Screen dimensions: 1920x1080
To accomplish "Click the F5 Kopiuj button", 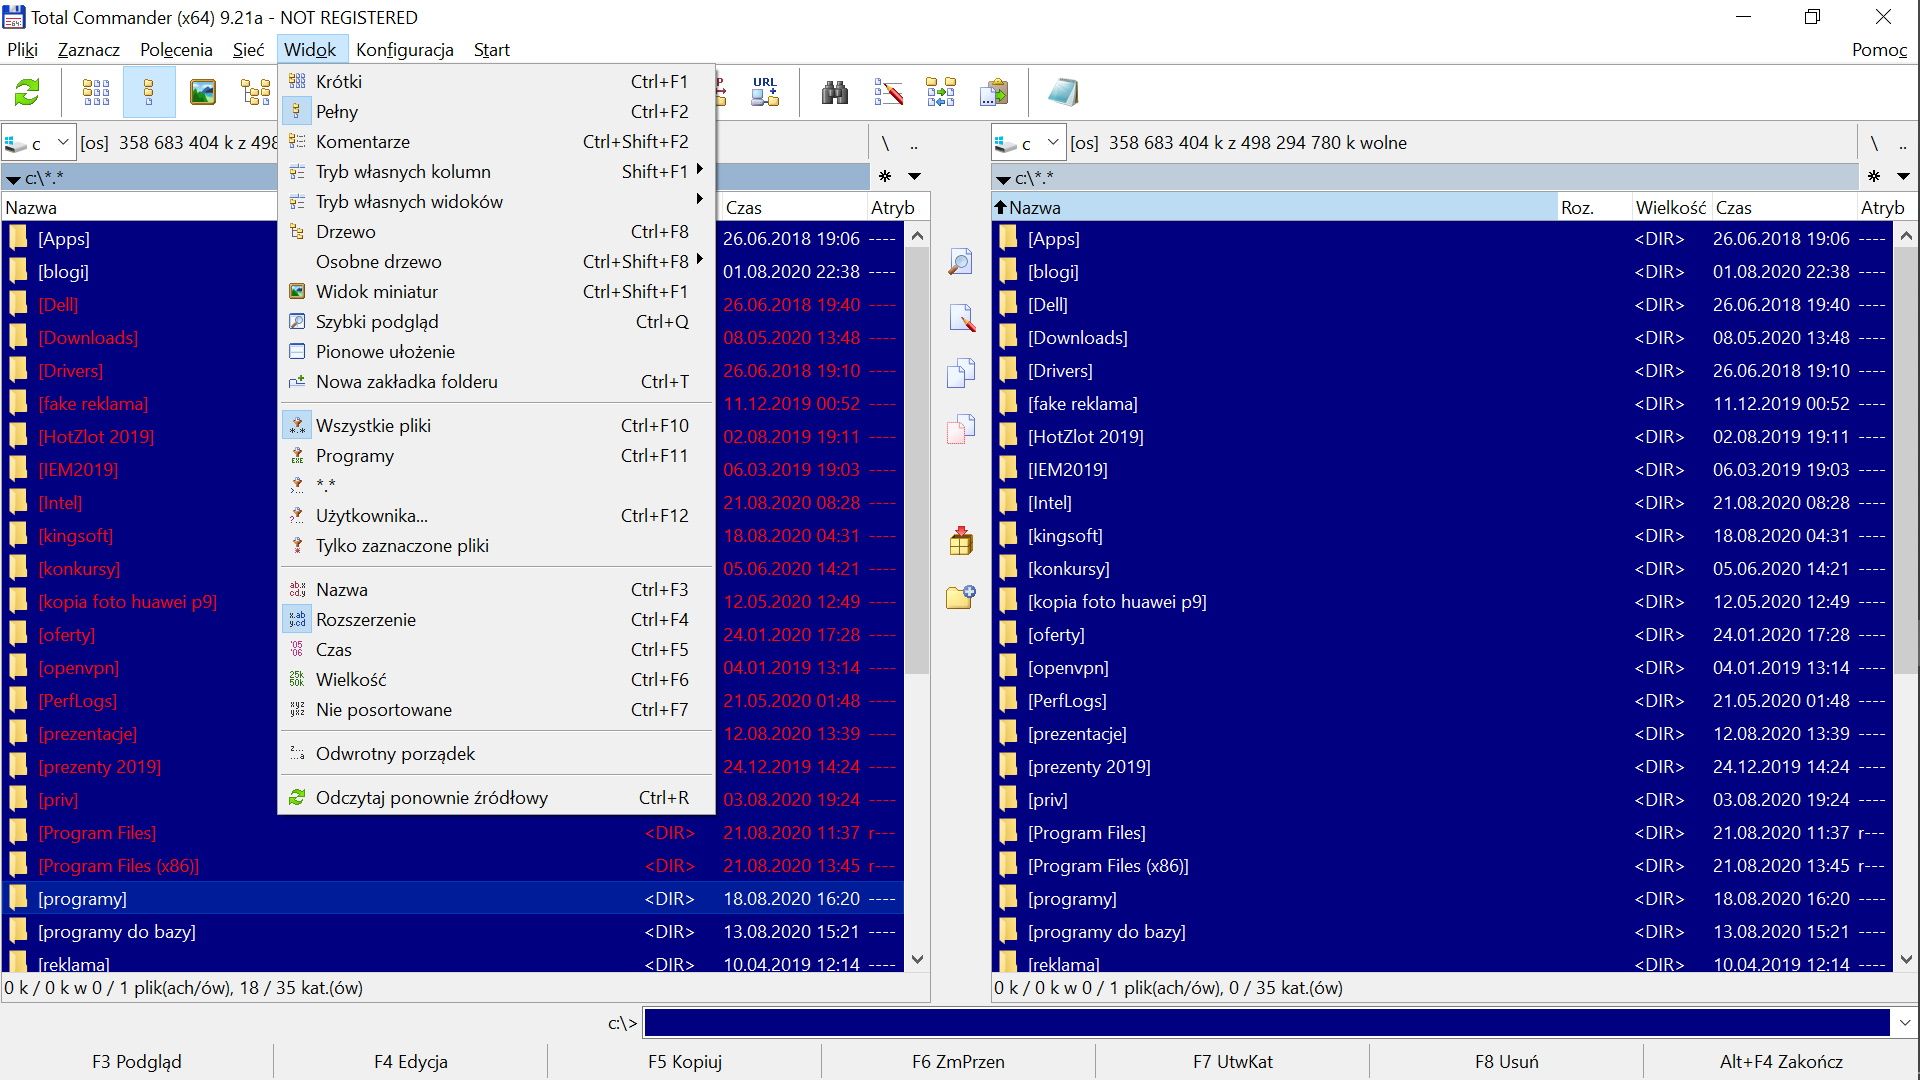I will pos(685,1061).
